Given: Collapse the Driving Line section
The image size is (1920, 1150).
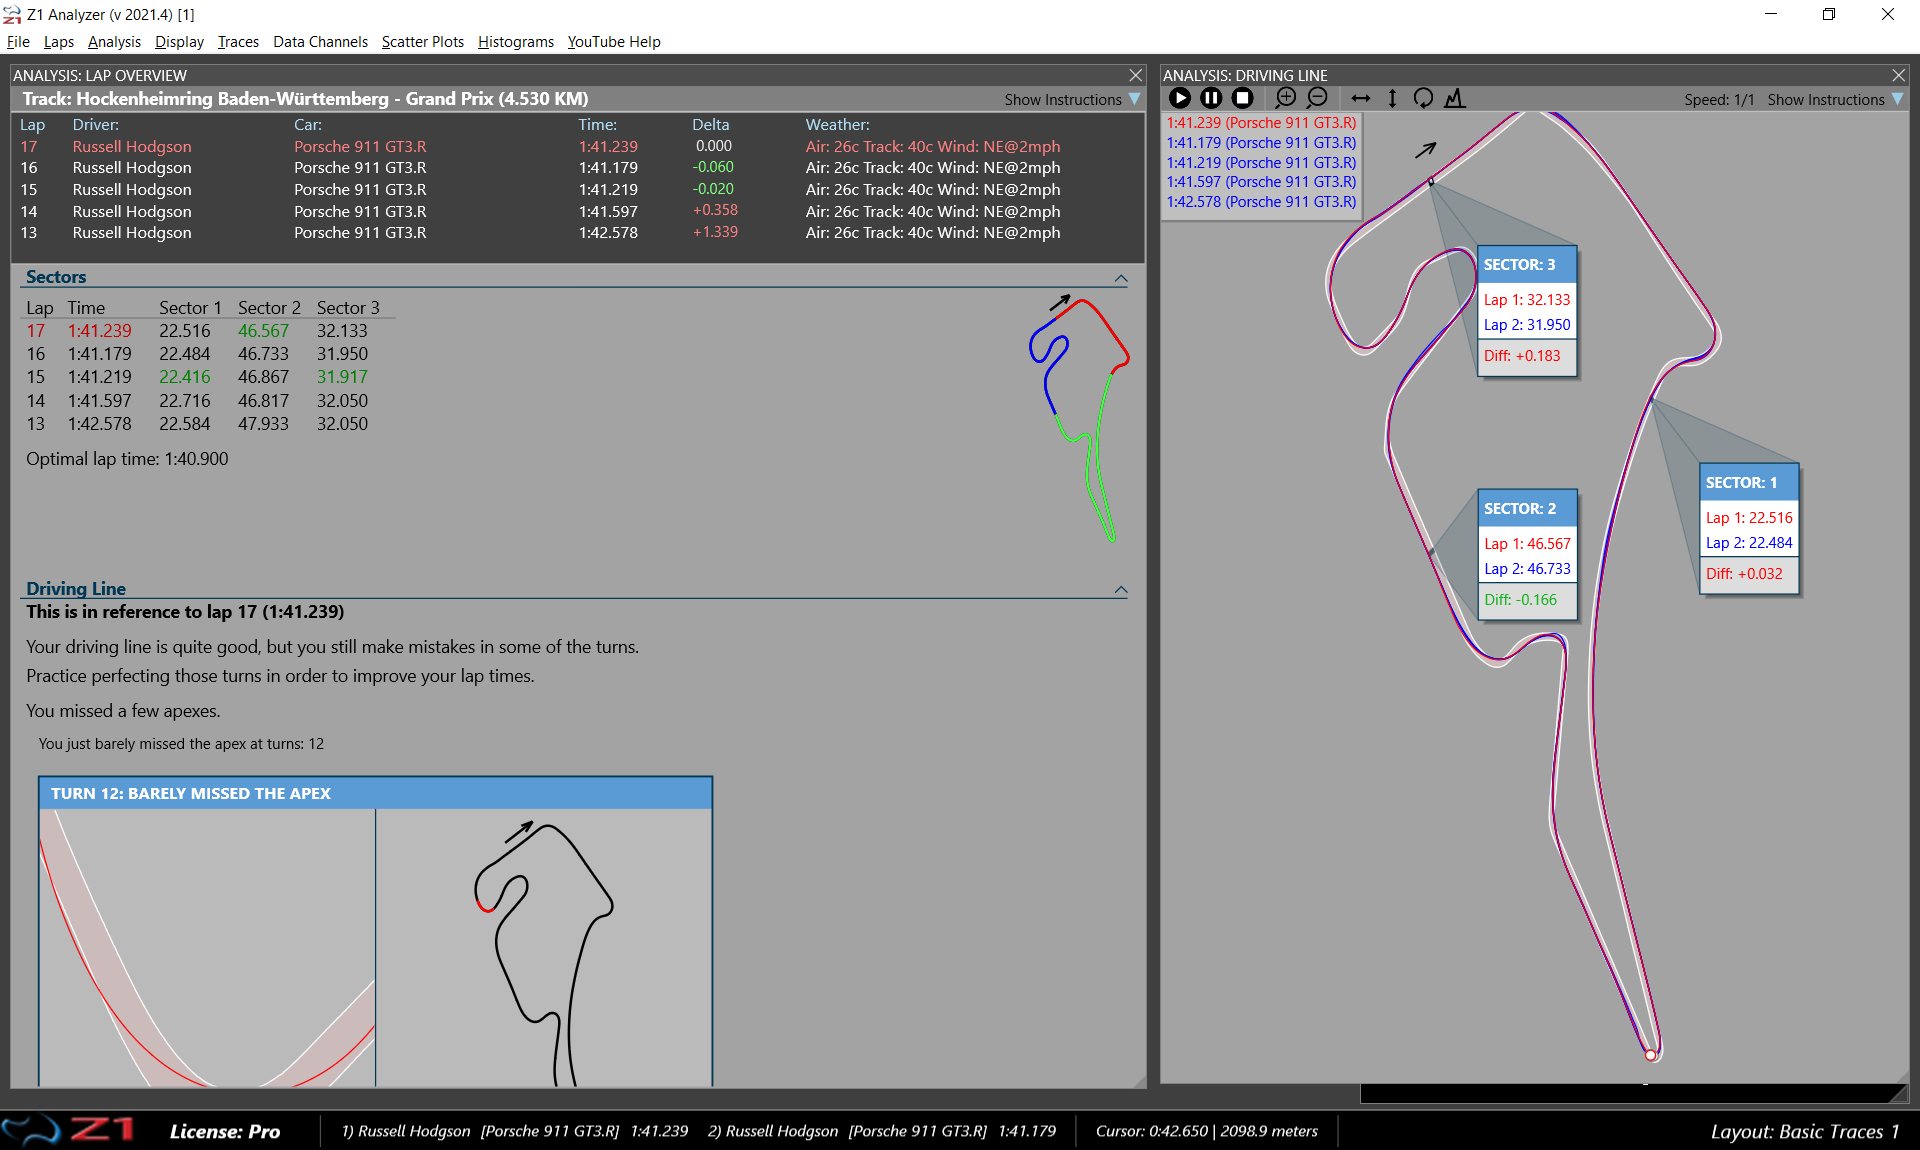Looking at the screenshot, I should pyautogui.click(x=1120, y=590).
